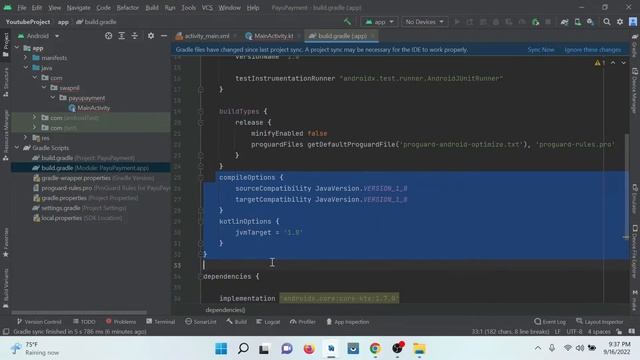
Task: Click the project panel horizontal scrollbar
Action: (x=79, y=313)
